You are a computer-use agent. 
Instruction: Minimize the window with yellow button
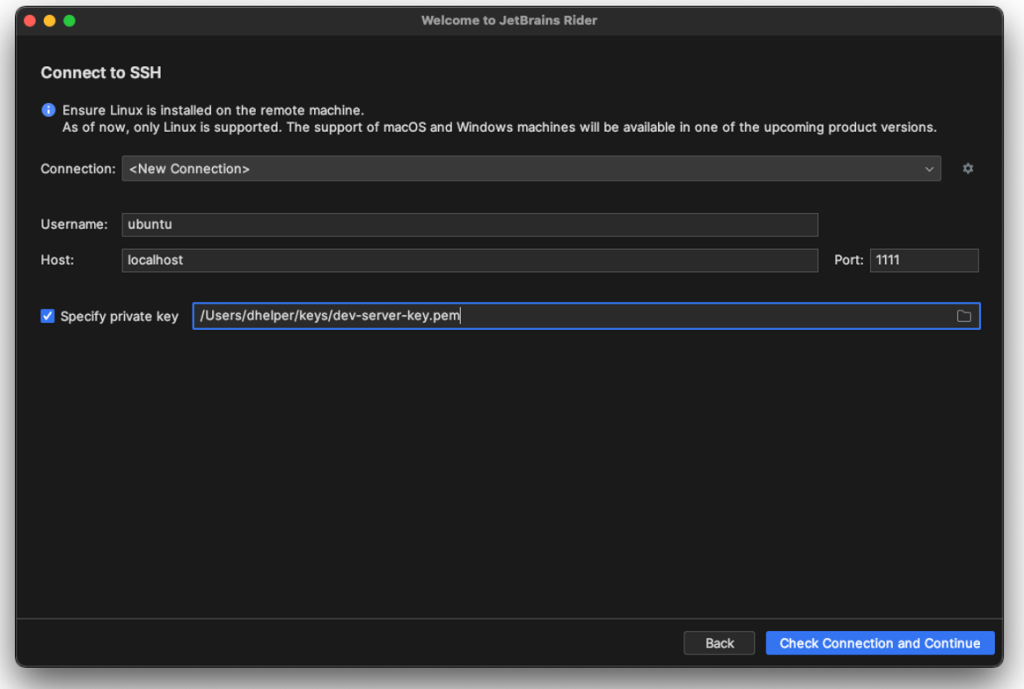pyautogui.click(x=47, y=18)
